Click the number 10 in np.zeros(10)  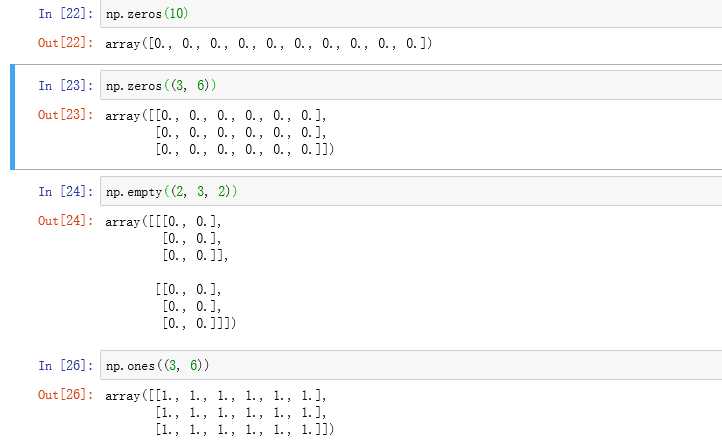176,13
